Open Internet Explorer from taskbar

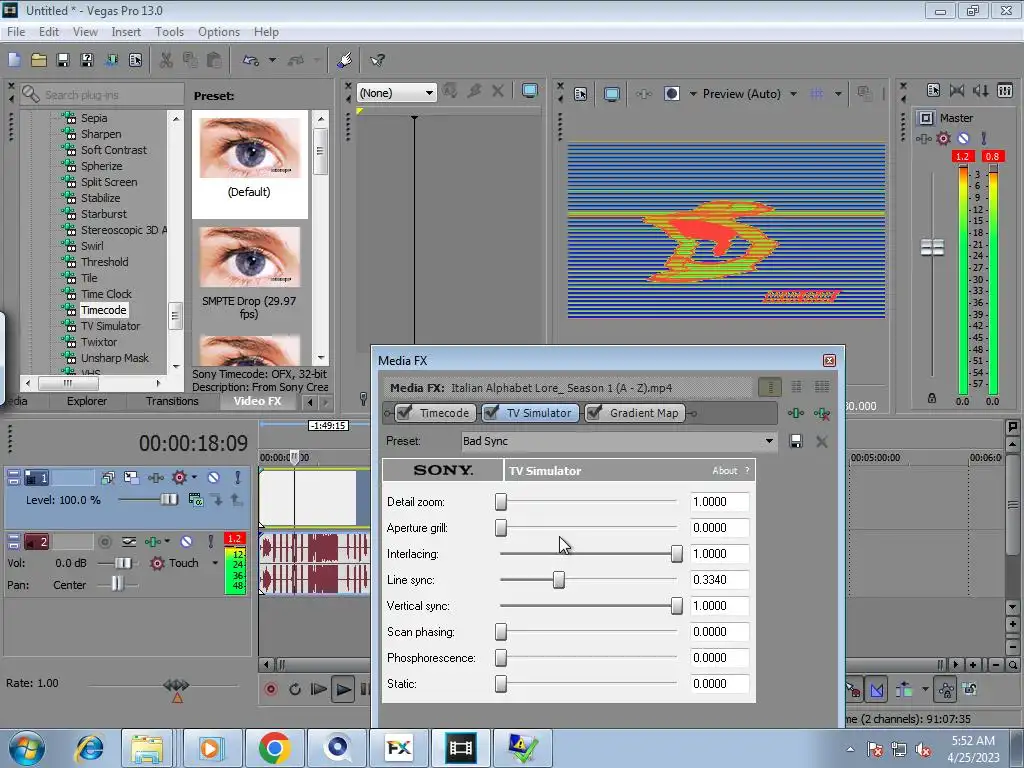coord(89,748)
